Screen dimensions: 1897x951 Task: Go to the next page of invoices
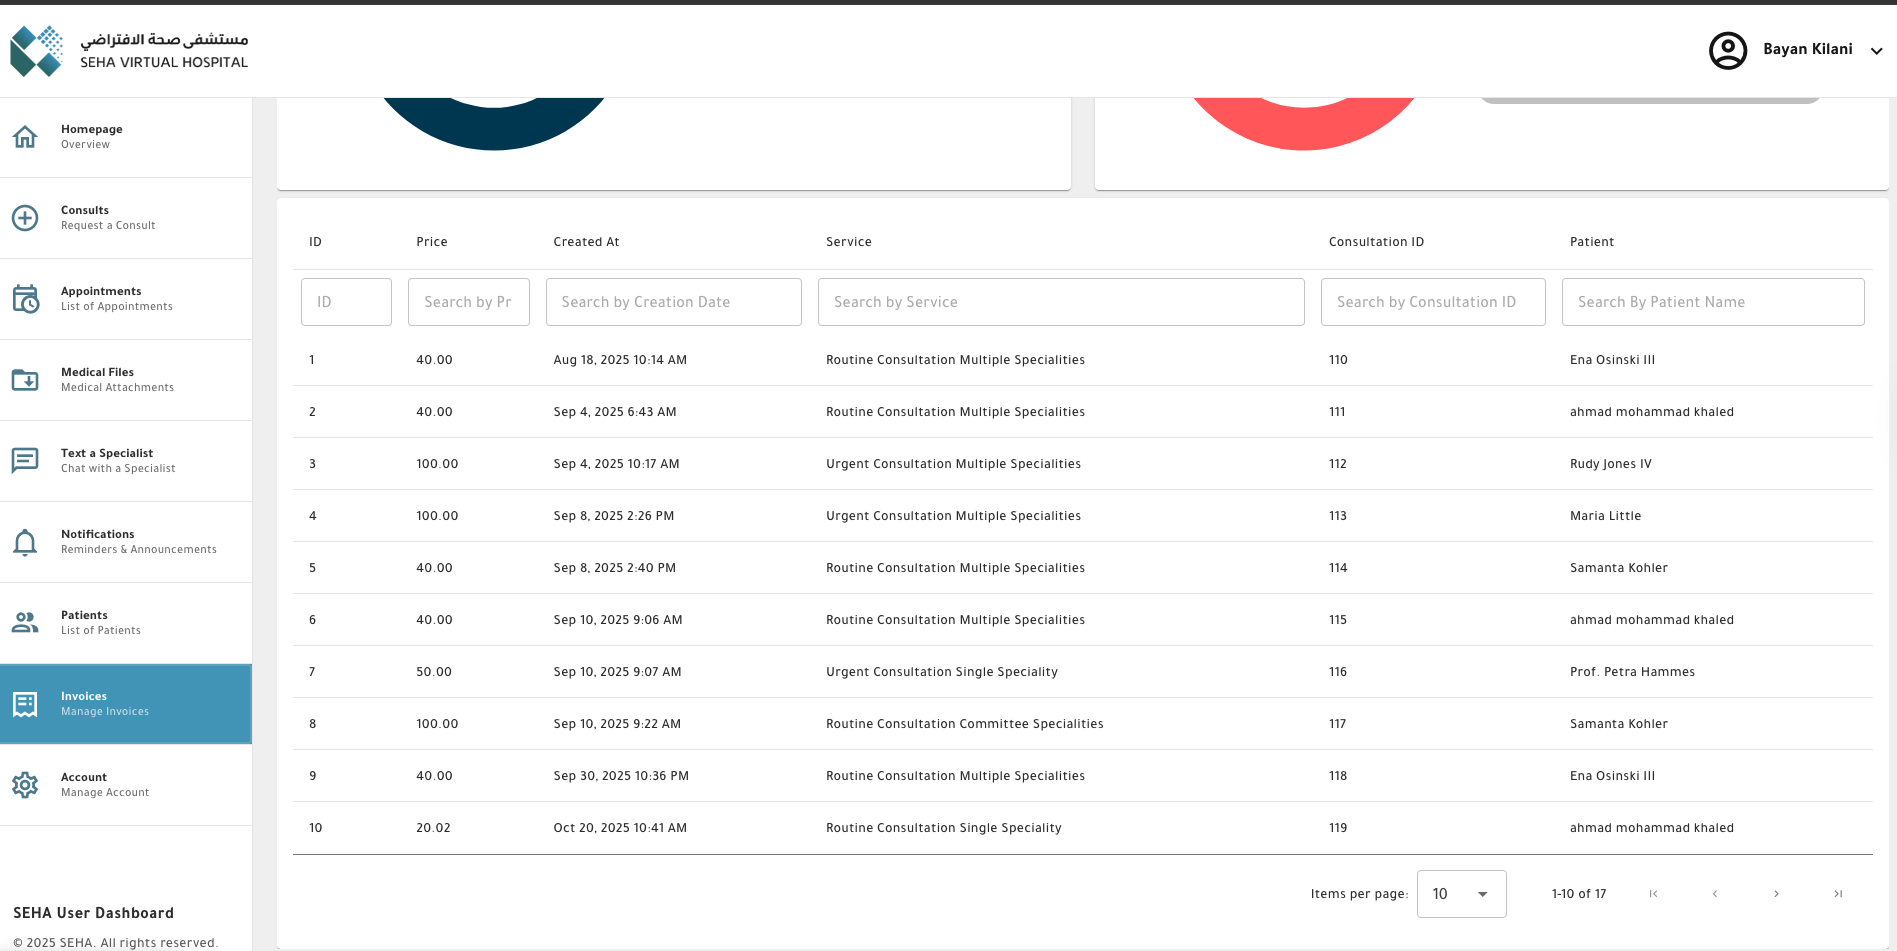[1776, 894]
